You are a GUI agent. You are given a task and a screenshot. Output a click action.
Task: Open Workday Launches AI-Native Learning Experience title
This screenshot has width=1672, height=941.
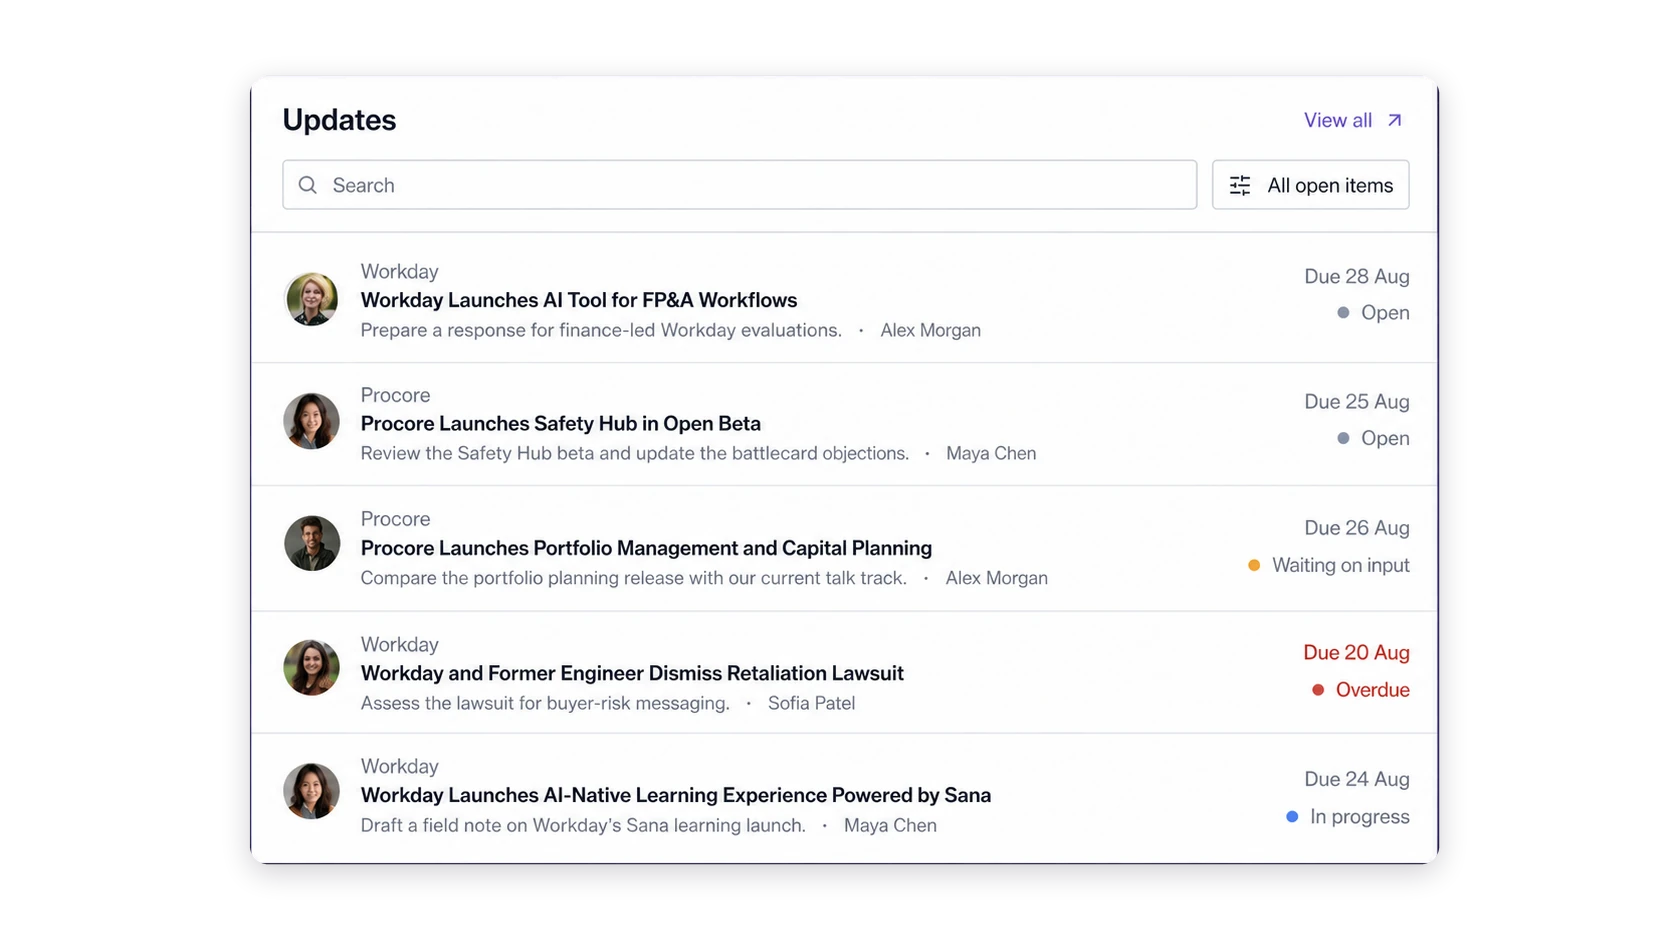tap(676, 795)
